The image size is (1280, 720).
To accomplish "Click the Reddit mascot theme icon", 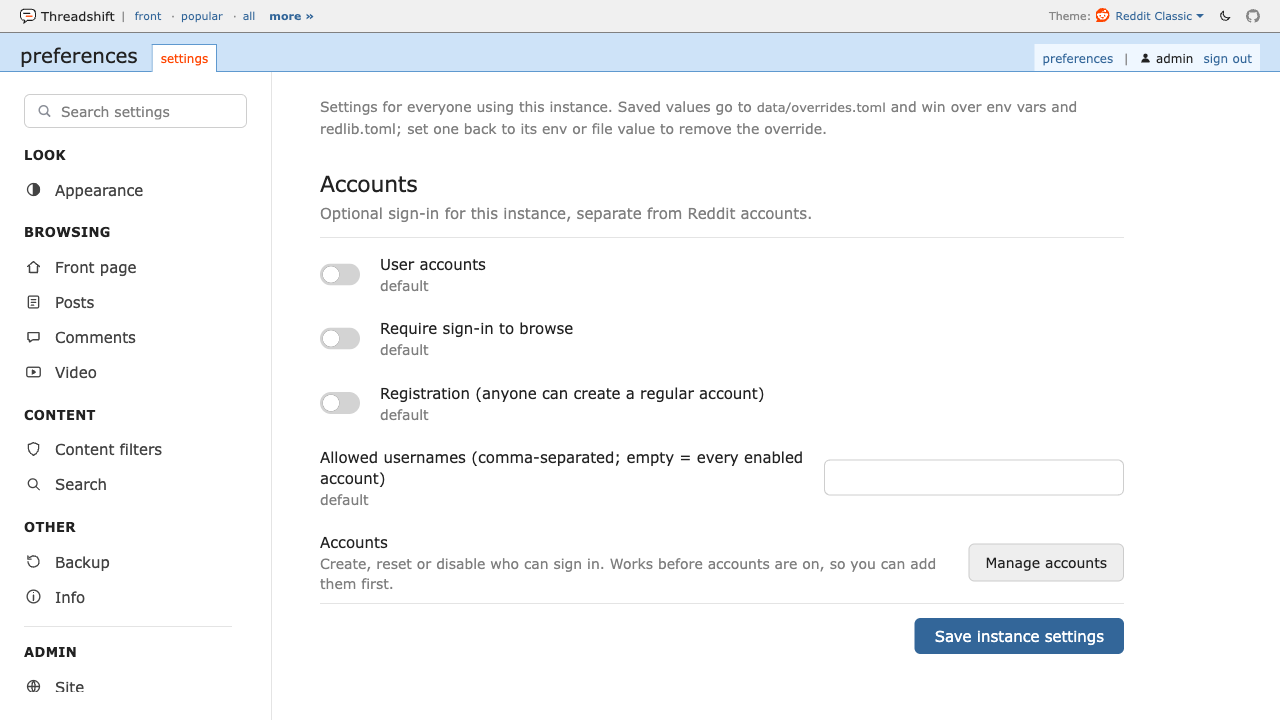I will [1103, 16].
